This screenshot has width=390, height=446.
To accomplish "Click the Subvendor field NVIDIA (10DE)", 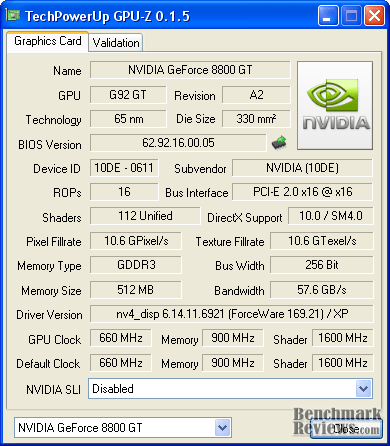I will pos(302,168).
